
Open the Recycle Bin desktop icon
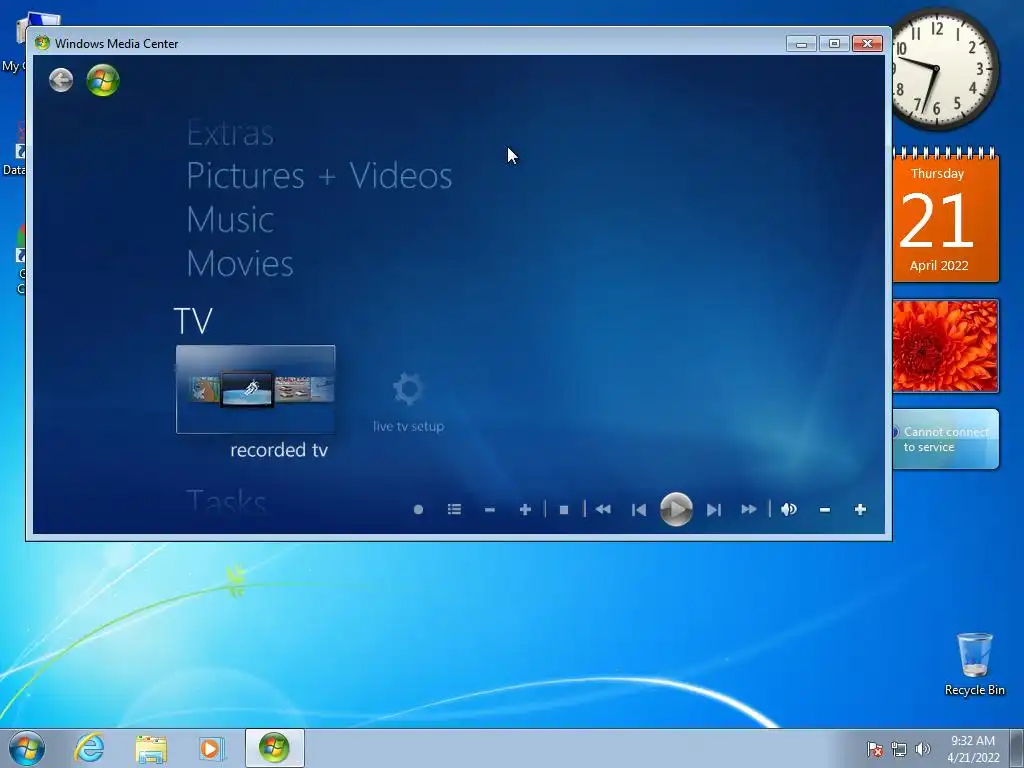(974, 664)
